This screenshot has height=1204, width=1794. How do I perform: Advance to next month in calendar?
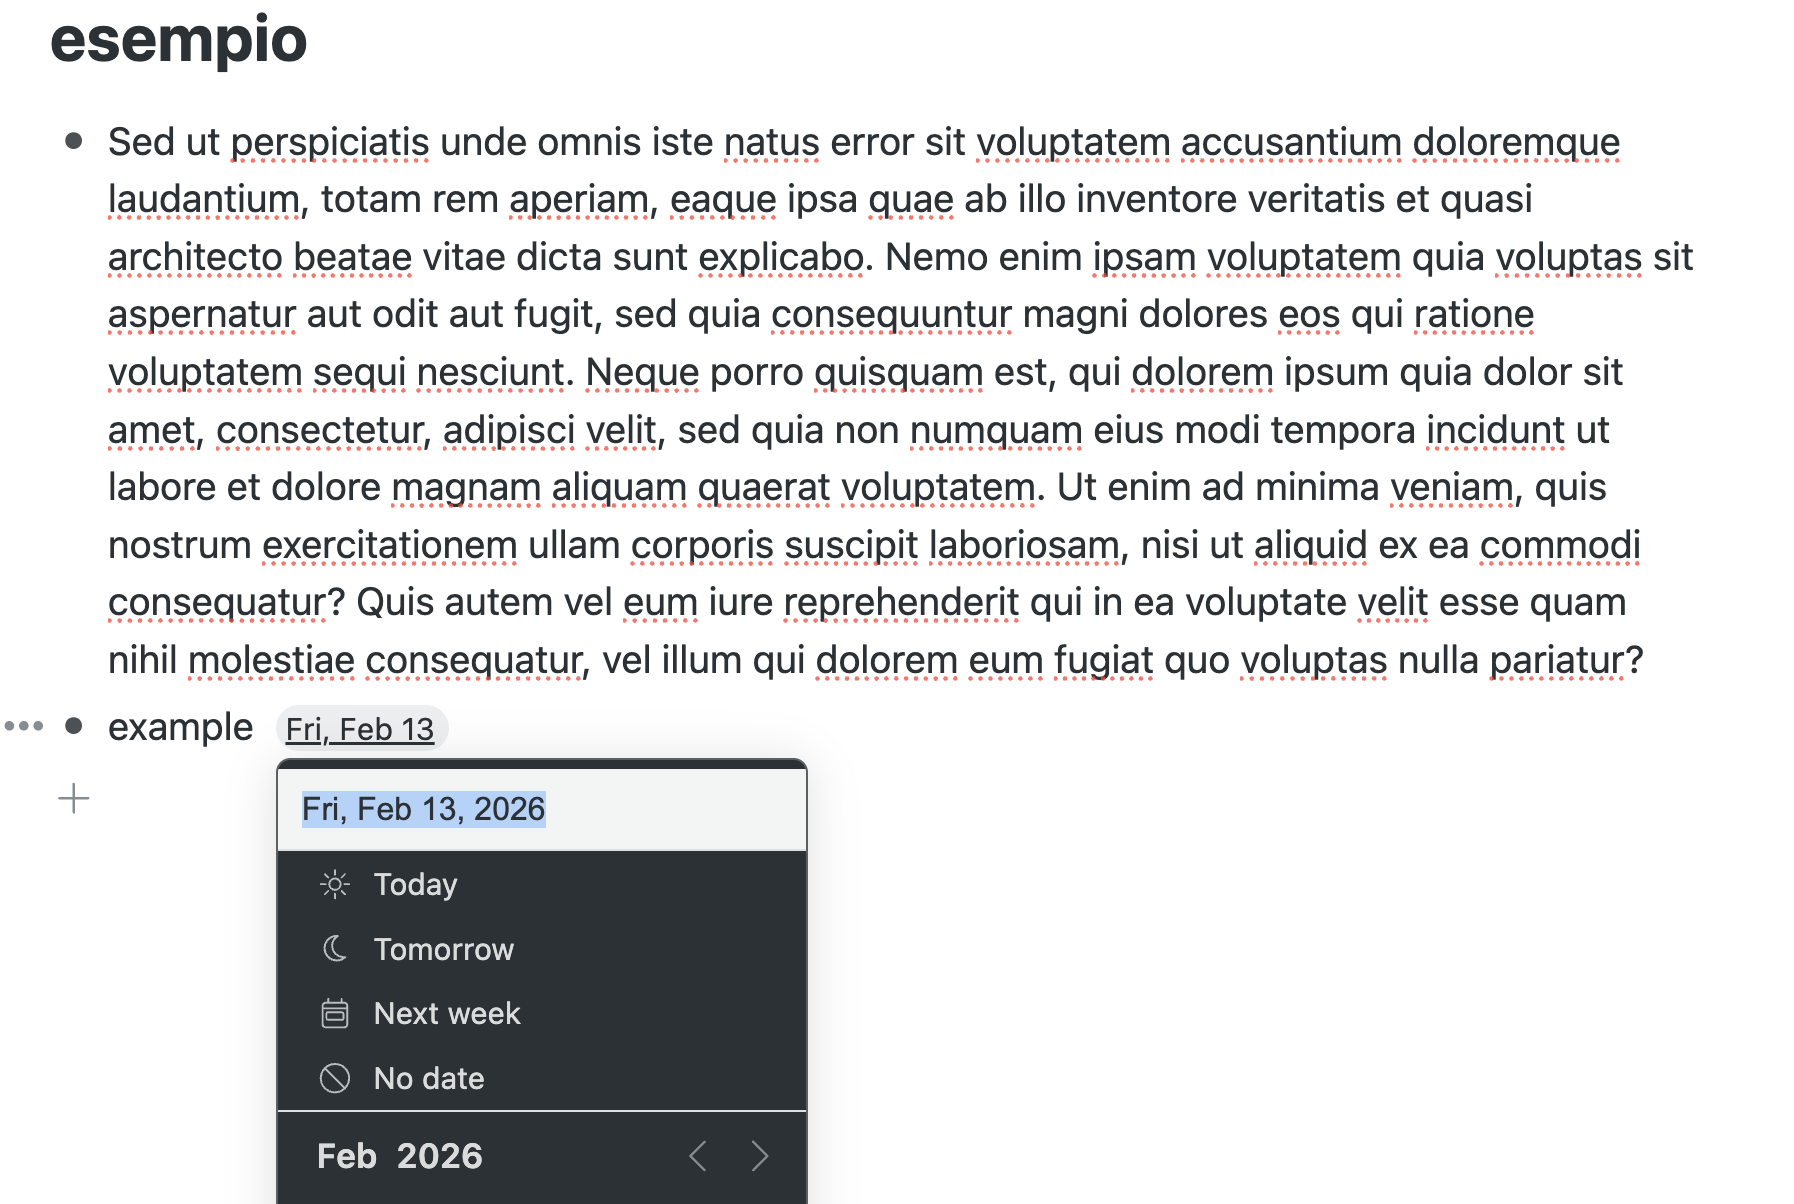coord(760,1156)
